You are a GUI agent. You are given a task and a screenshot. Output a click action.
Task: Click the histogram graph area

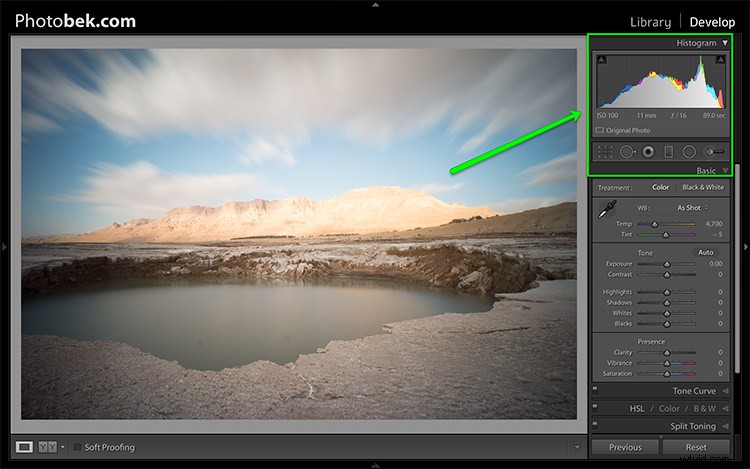pos(661,81)
